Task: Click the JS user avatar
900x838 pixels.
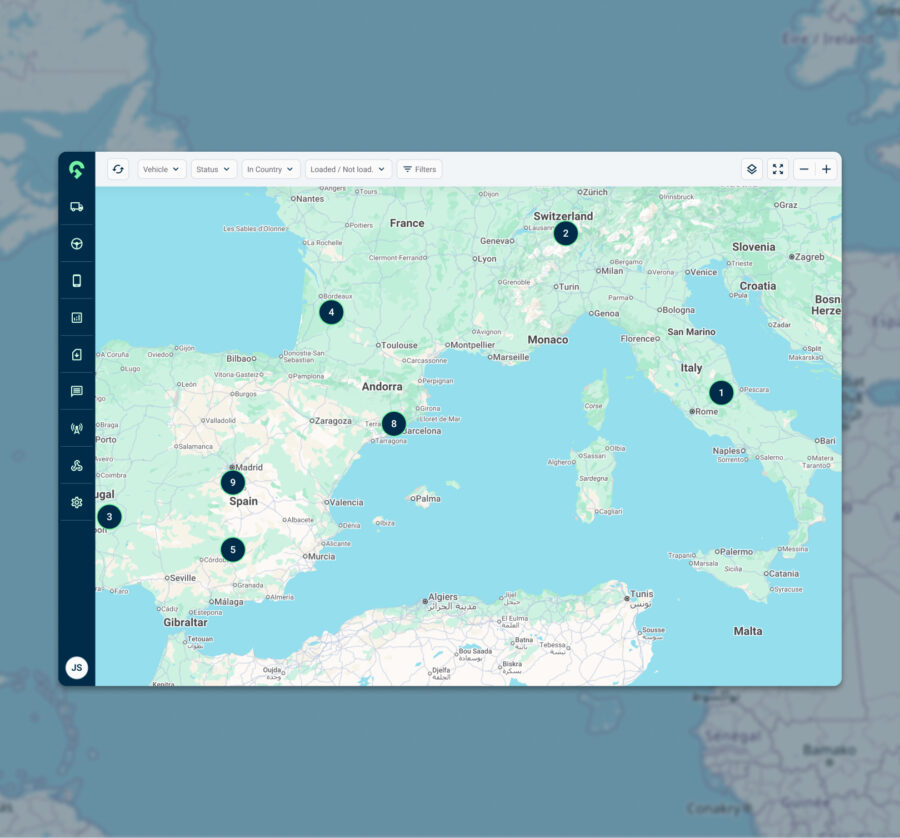Action: pos(76,667)
